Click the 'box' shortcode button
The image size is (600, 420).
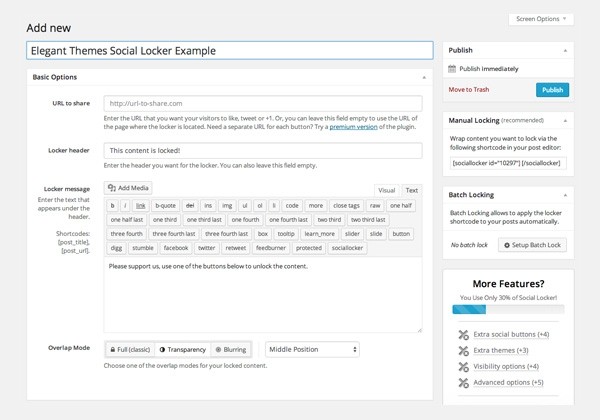(x=262, y=234)
